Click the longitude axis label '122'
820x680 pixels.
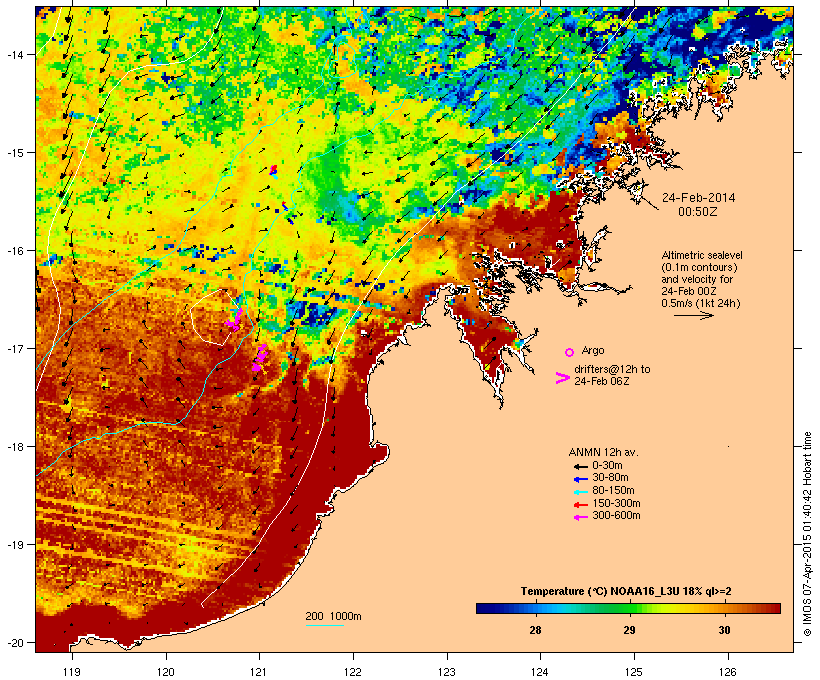pyautogui.click(x=353, y=672)
